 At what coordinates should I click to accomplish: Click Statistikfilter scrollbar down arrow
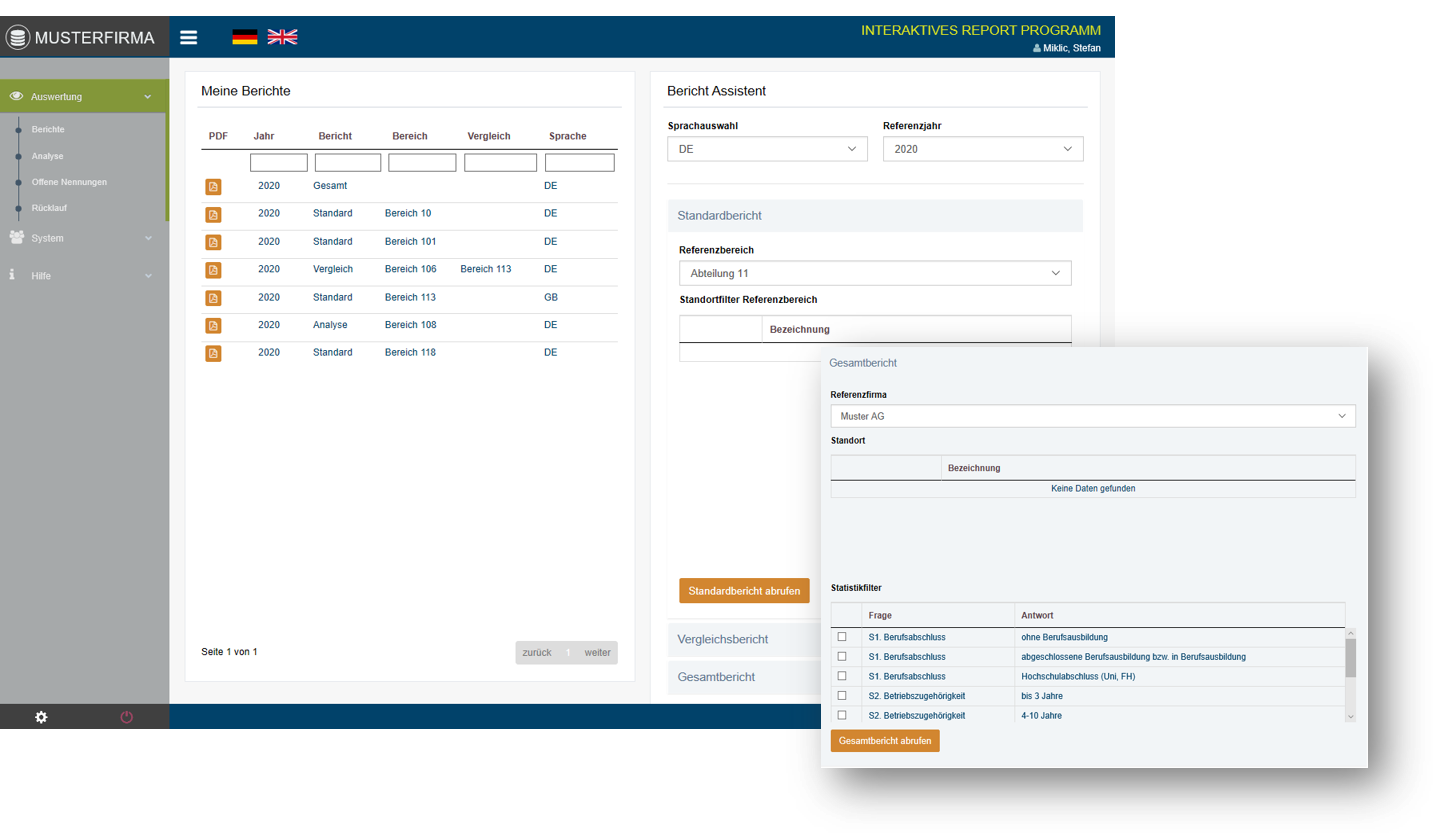click(x=1350, y=716)
